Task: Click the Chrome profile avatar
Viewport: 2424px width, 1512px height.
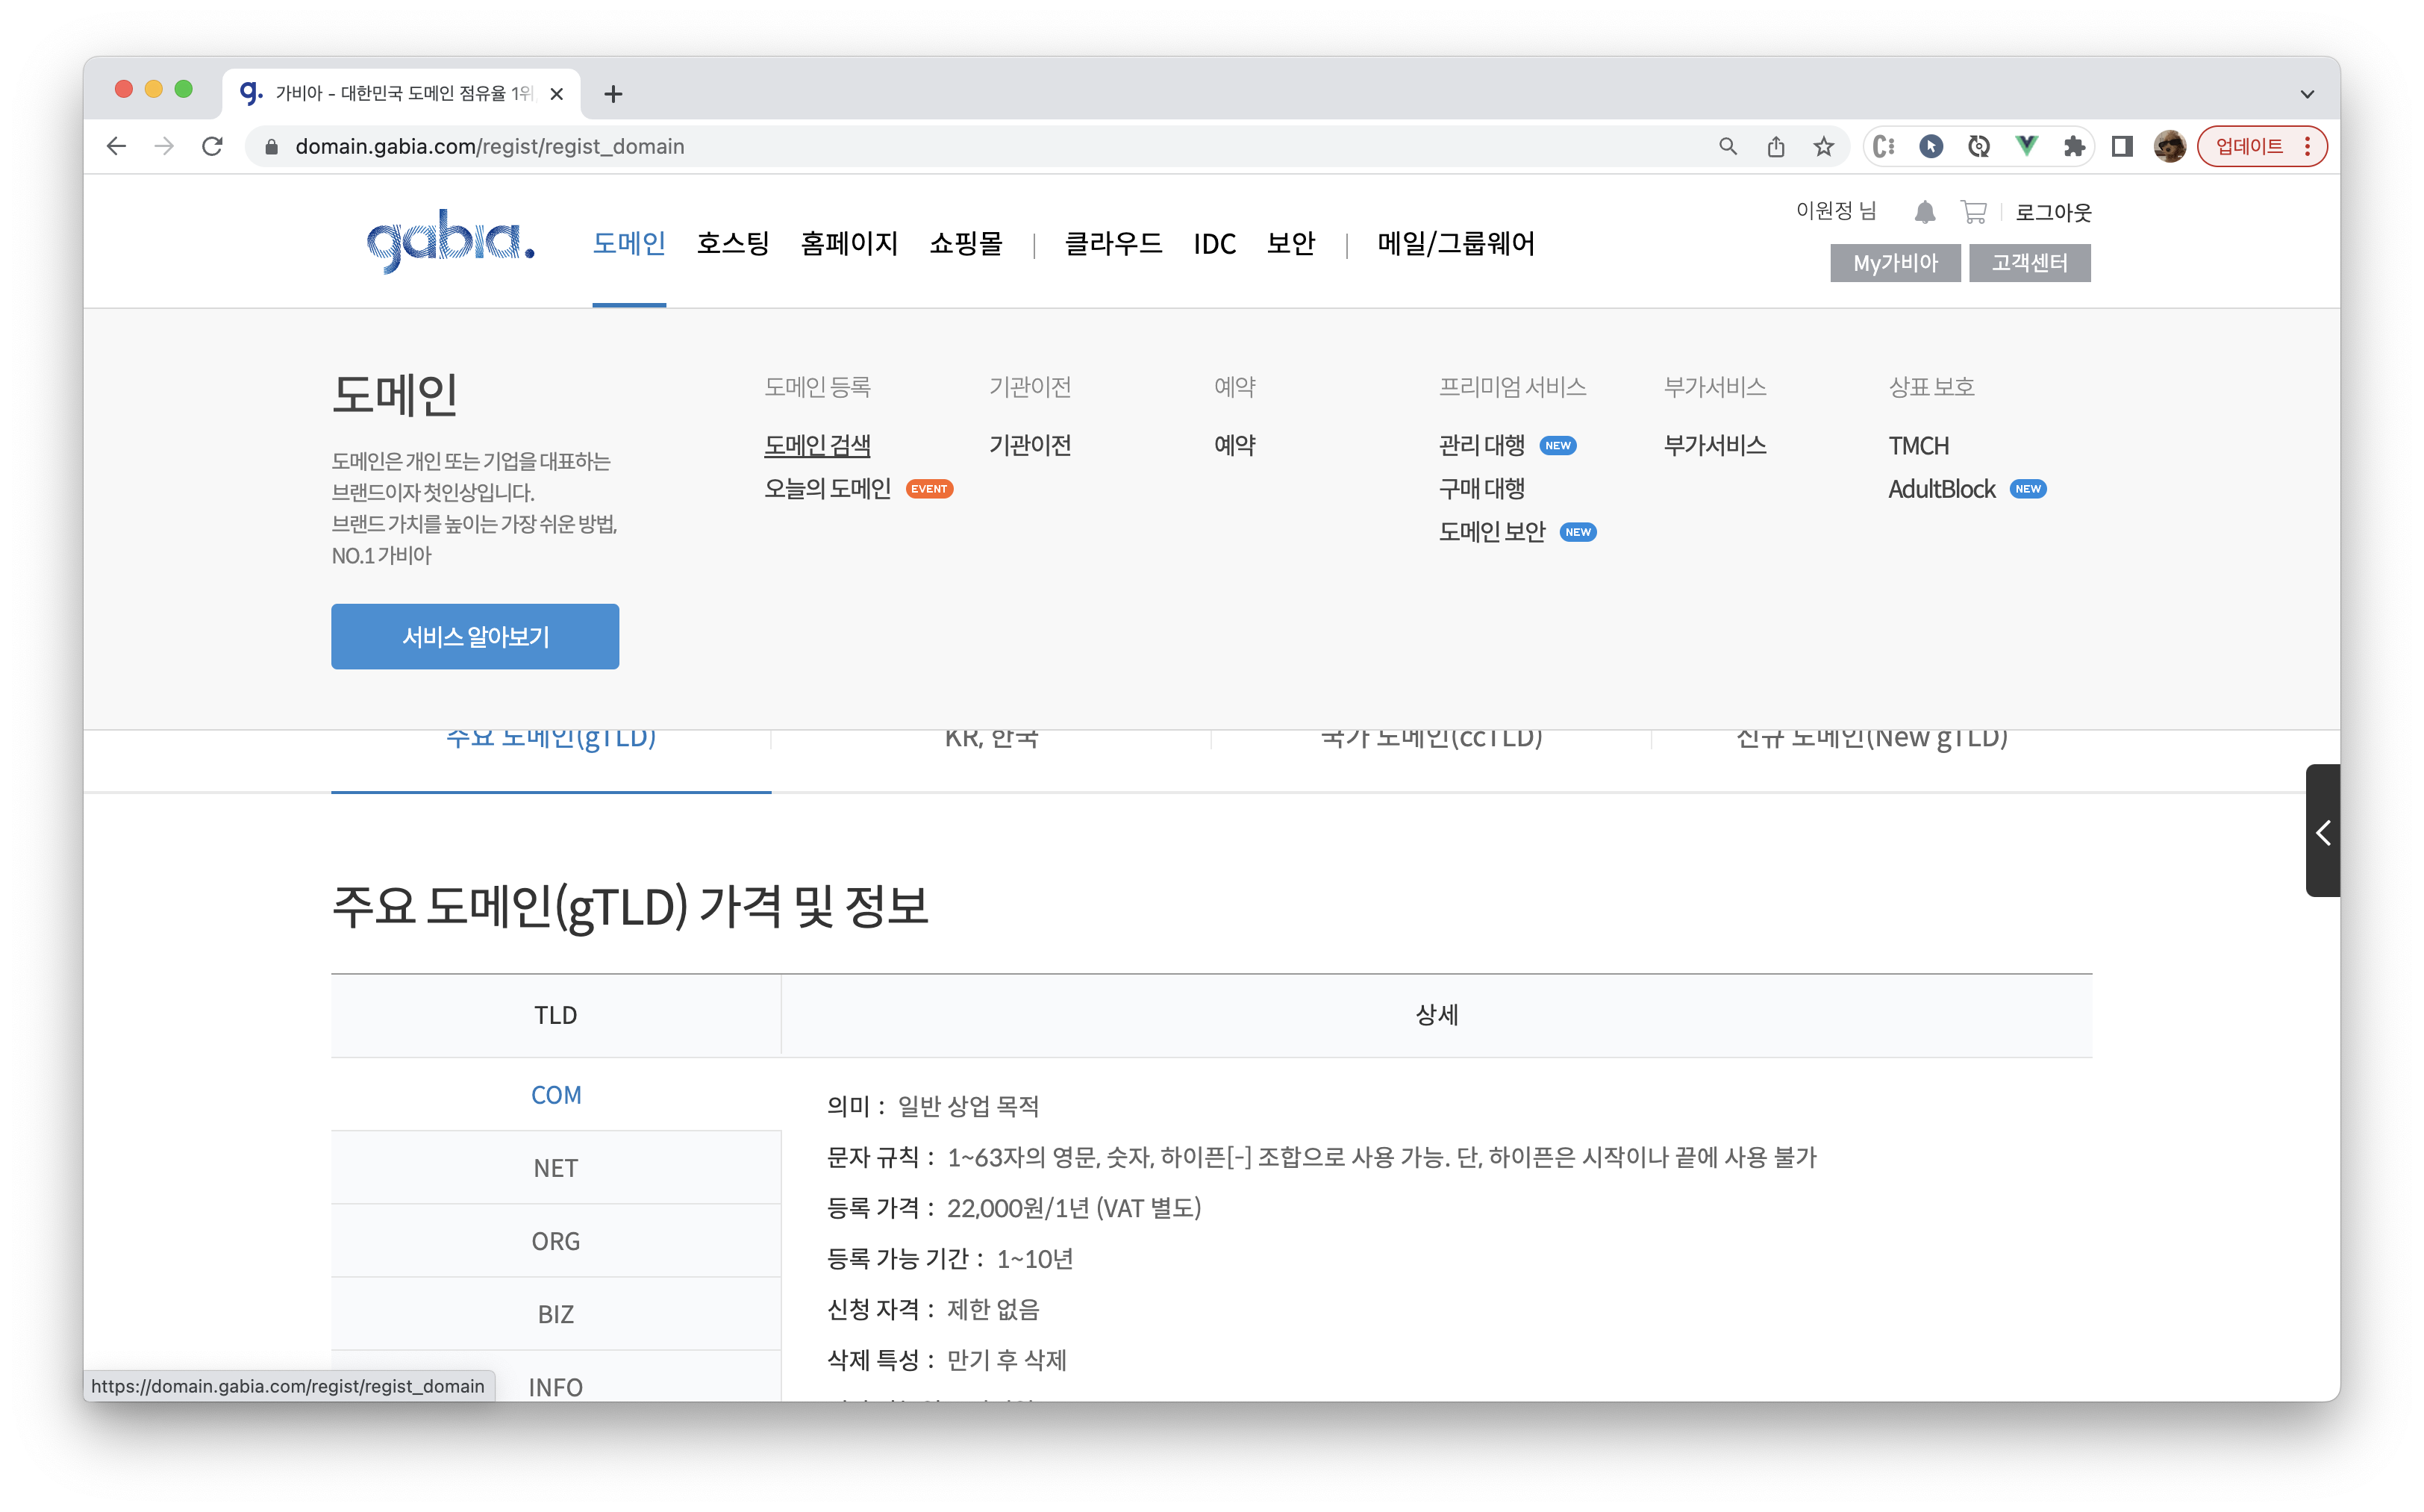Action: tap(2169, 147)
